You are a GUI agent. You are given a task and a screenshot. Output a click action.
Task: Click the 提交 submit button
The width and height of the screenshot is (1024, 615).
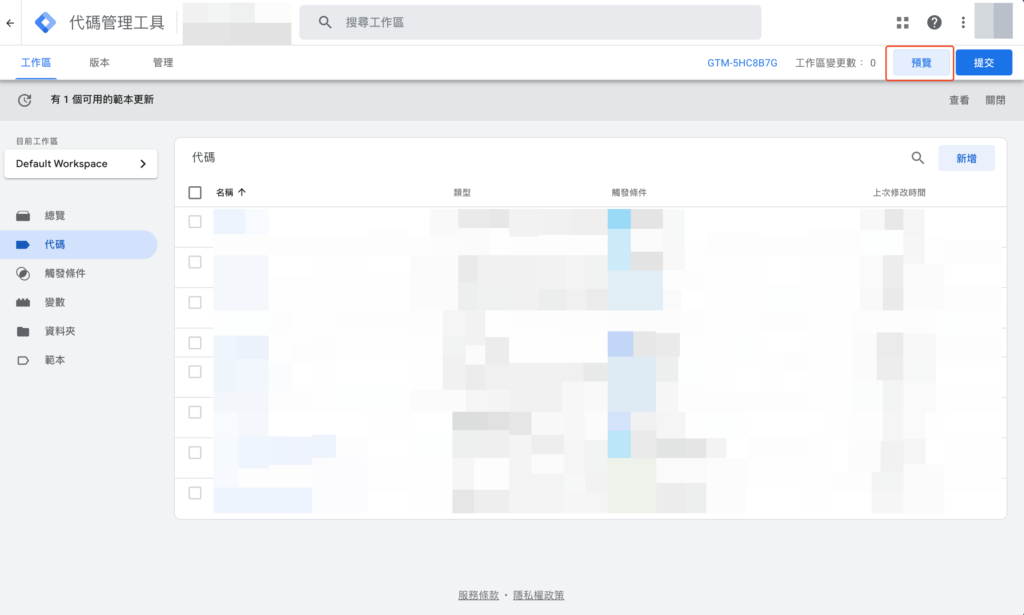[x=984, y=63]
